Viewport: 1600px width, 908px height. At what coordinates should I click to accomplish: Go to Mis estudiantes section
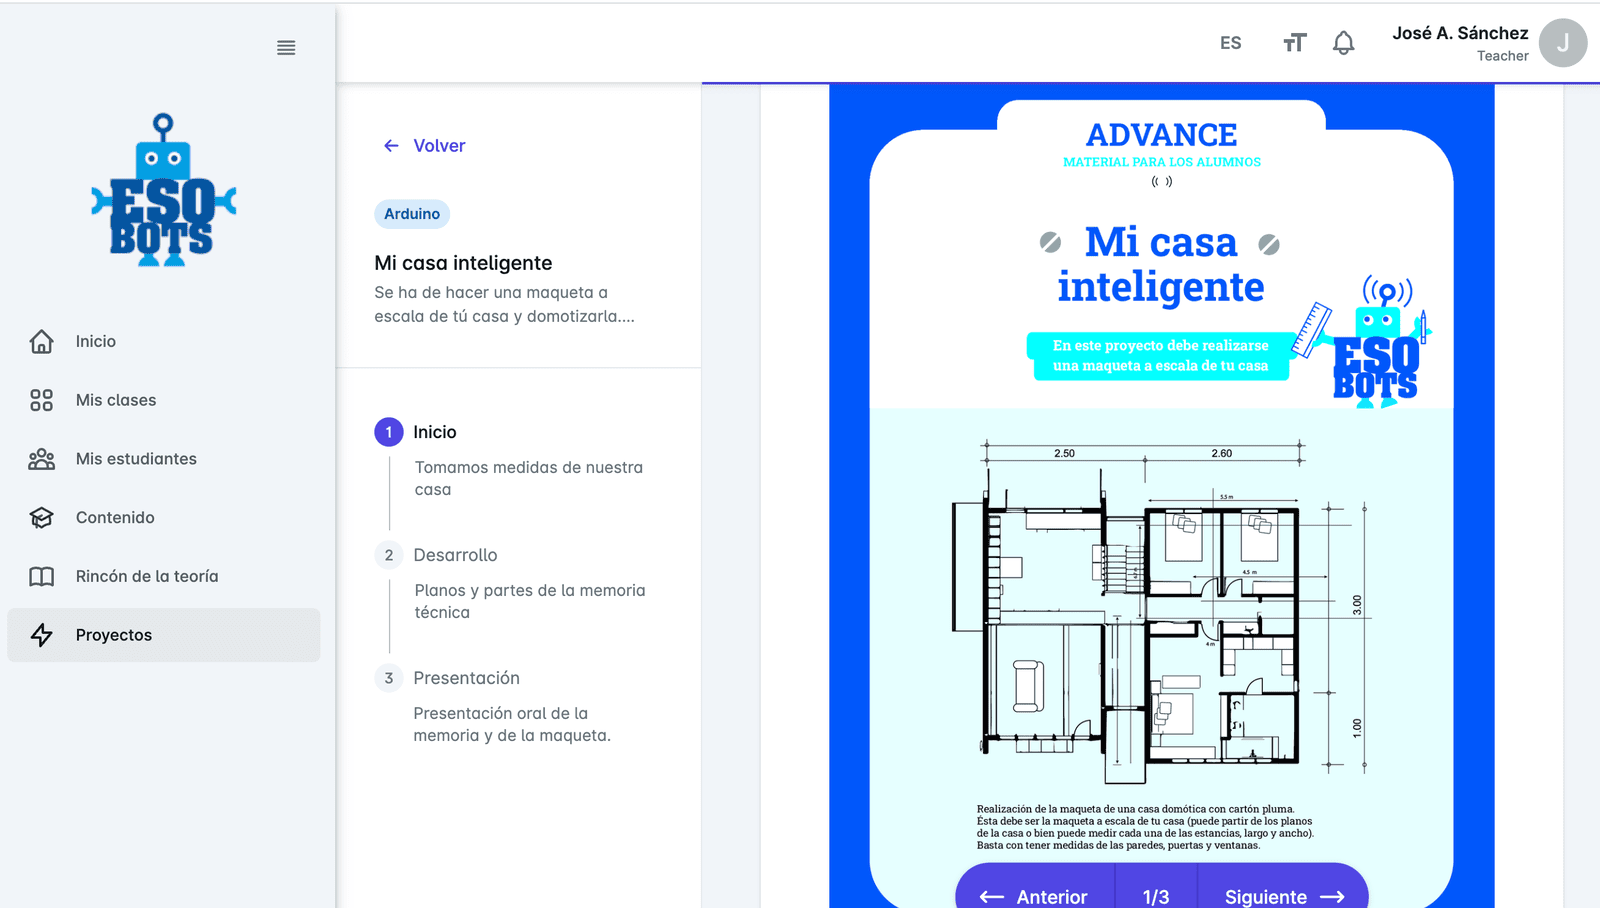coord(164,459)
